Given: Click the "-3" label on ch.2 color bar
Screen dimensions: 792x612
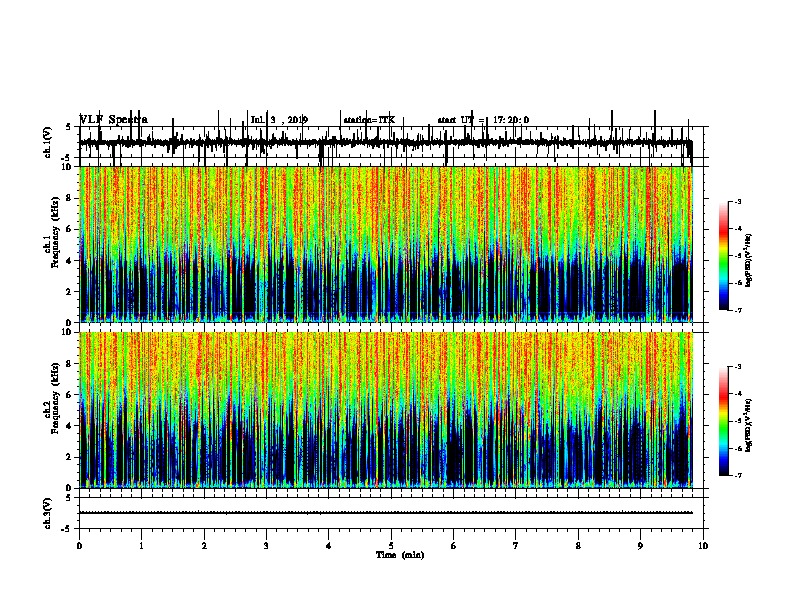Looking at the screenshot, I should point(737,367).
